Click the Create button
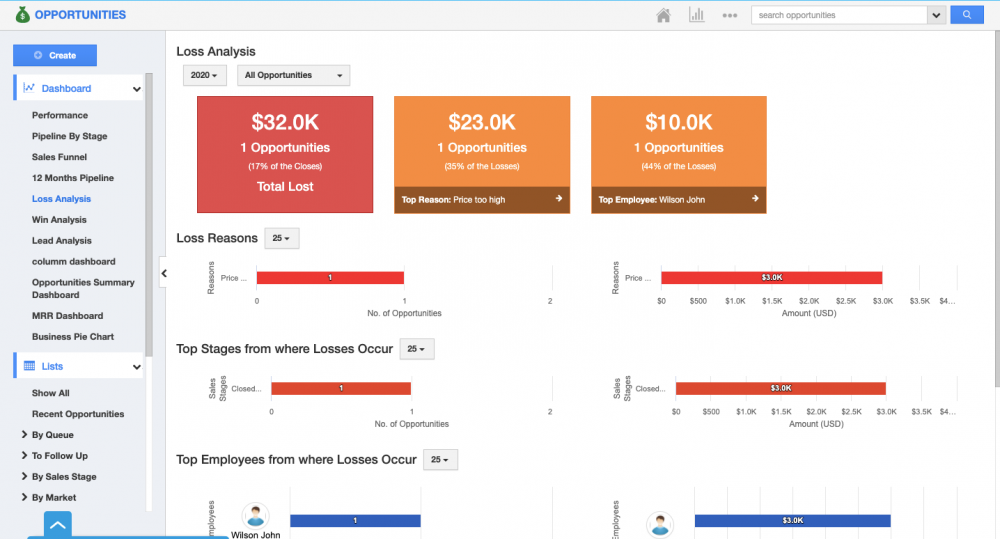This screenshot has height=539, width=1000. pyautogui.click(x=55, y=55)
